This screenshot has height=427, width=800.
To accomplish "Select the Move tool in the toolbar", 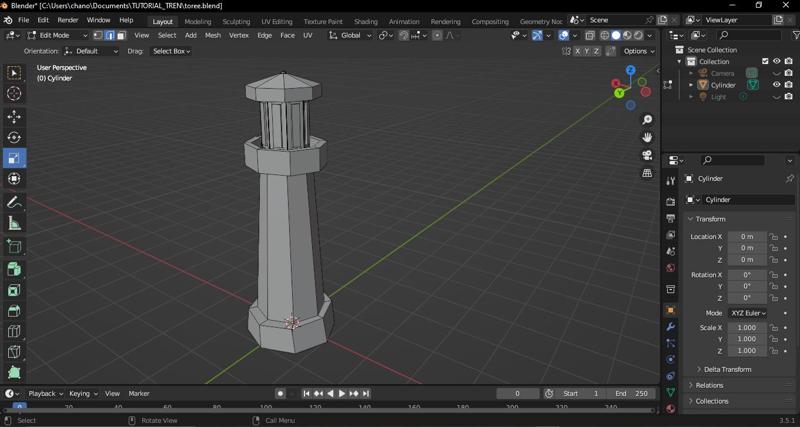I will tap(14, 117).
